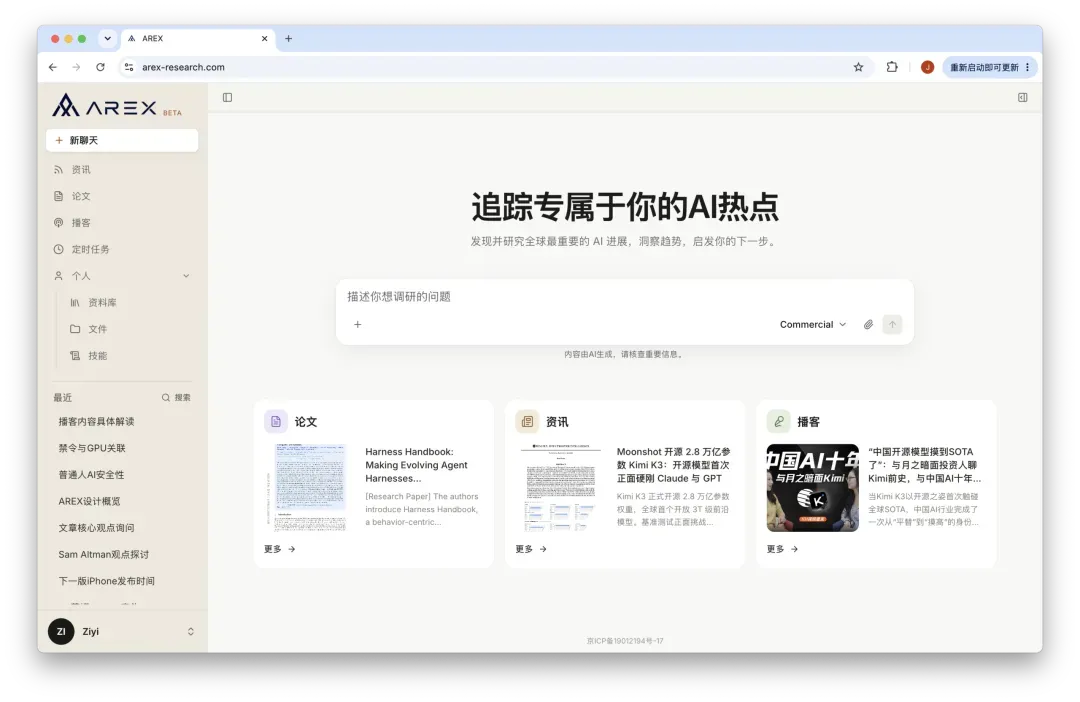Click 更多 in the 资讯 card
The image size is (1080, 702).
pyautogui.click(x=531, y=549)
